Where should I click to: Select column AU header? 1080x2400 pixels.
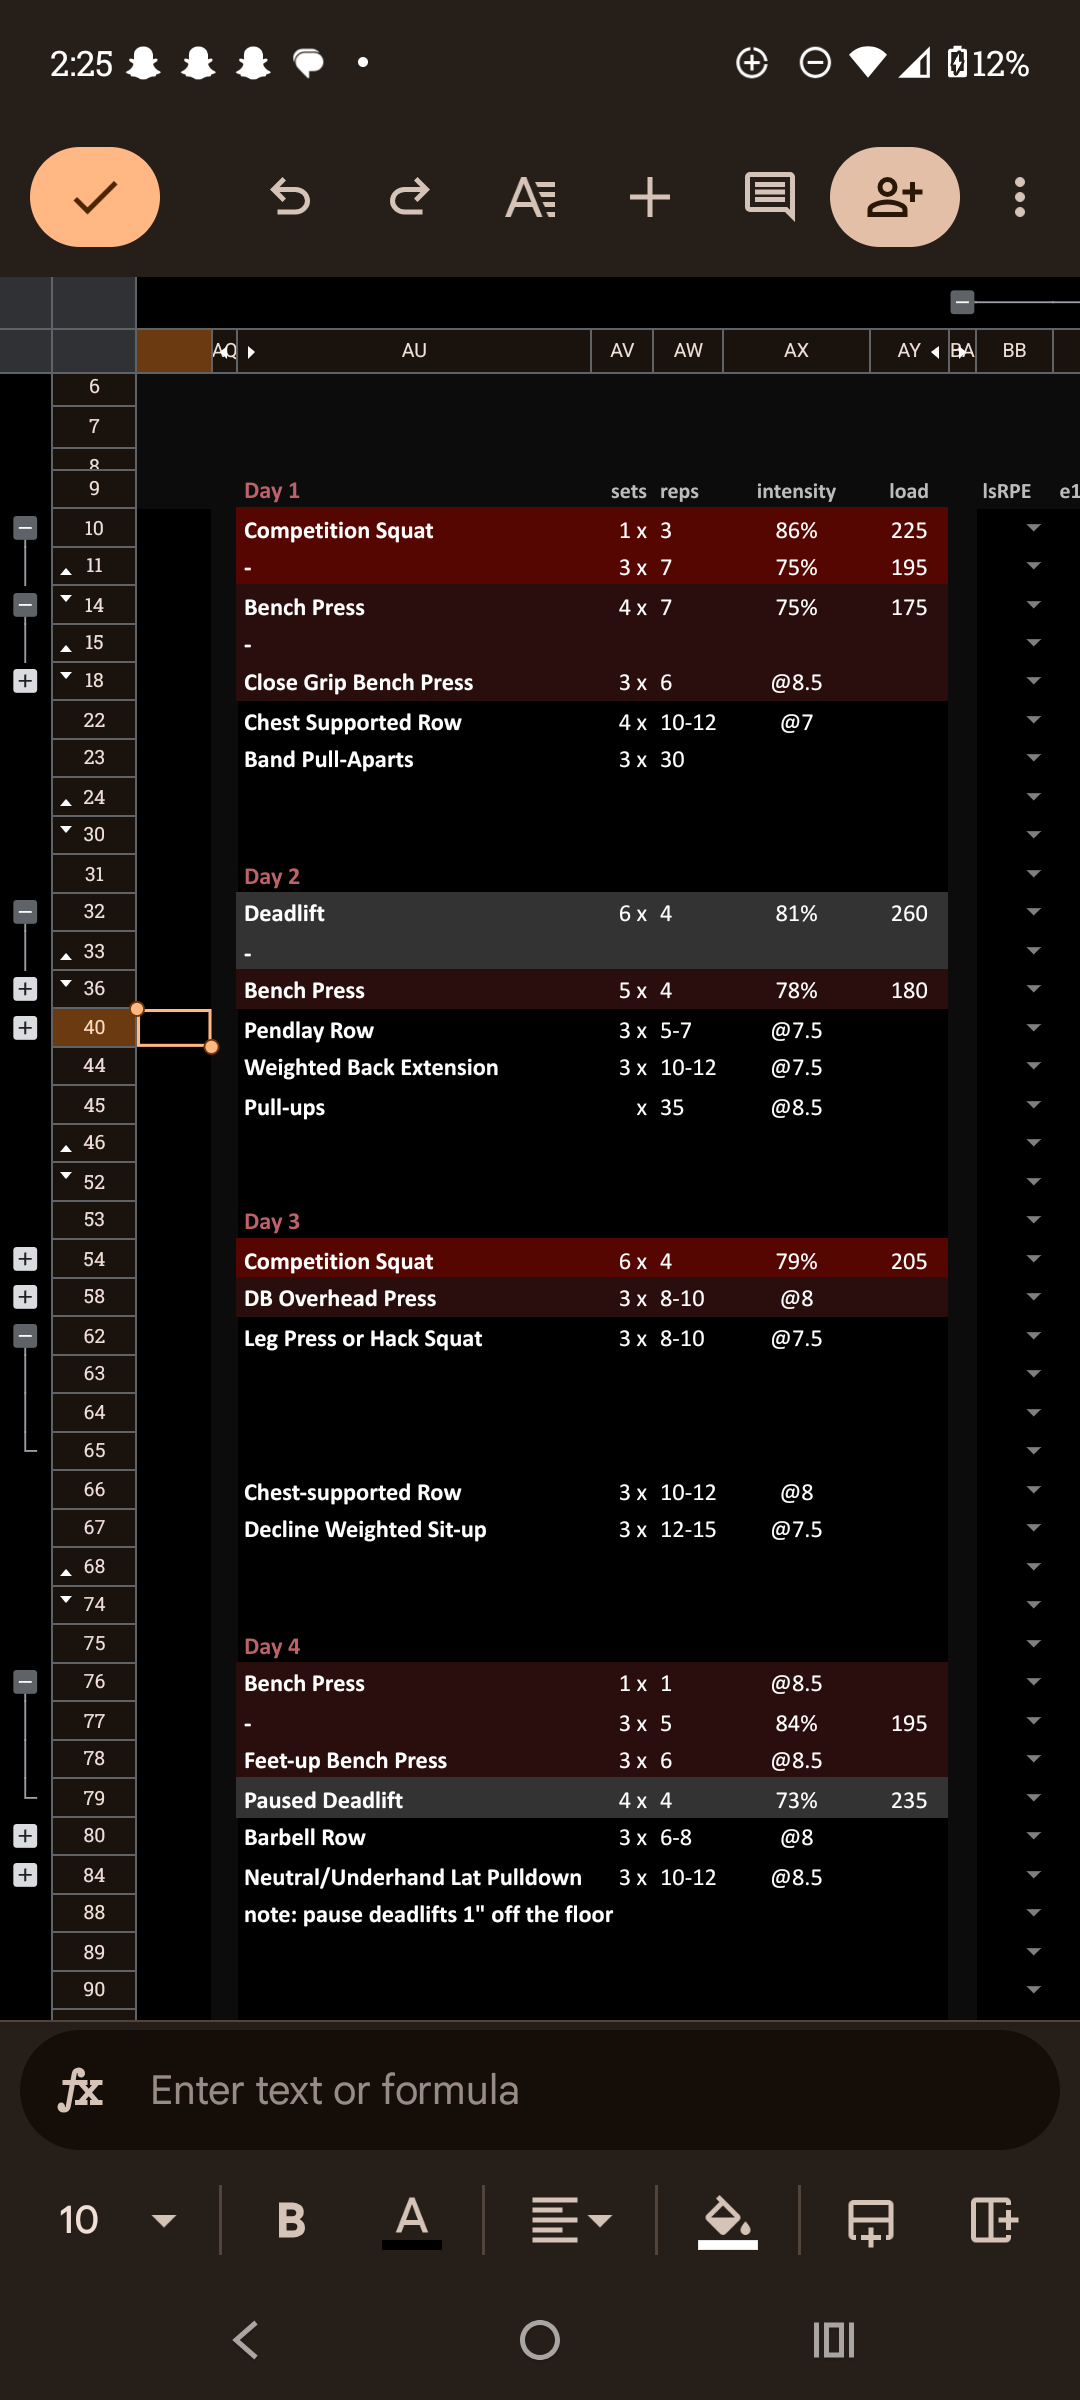(x=414, y=351)
